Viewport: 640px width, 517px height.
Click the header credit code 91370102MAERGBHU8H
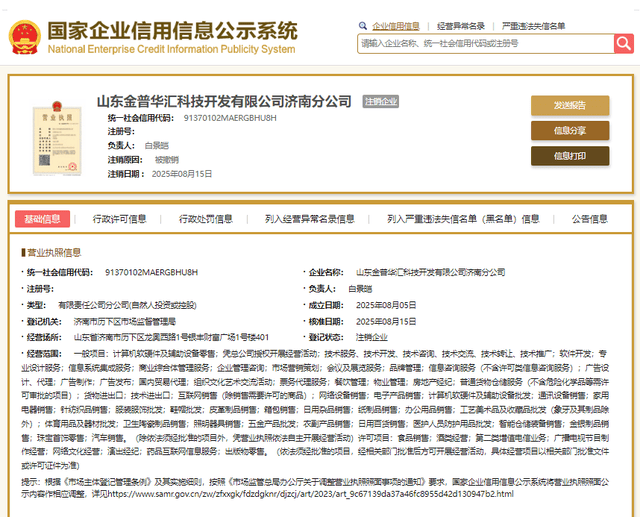coord(230,118)
